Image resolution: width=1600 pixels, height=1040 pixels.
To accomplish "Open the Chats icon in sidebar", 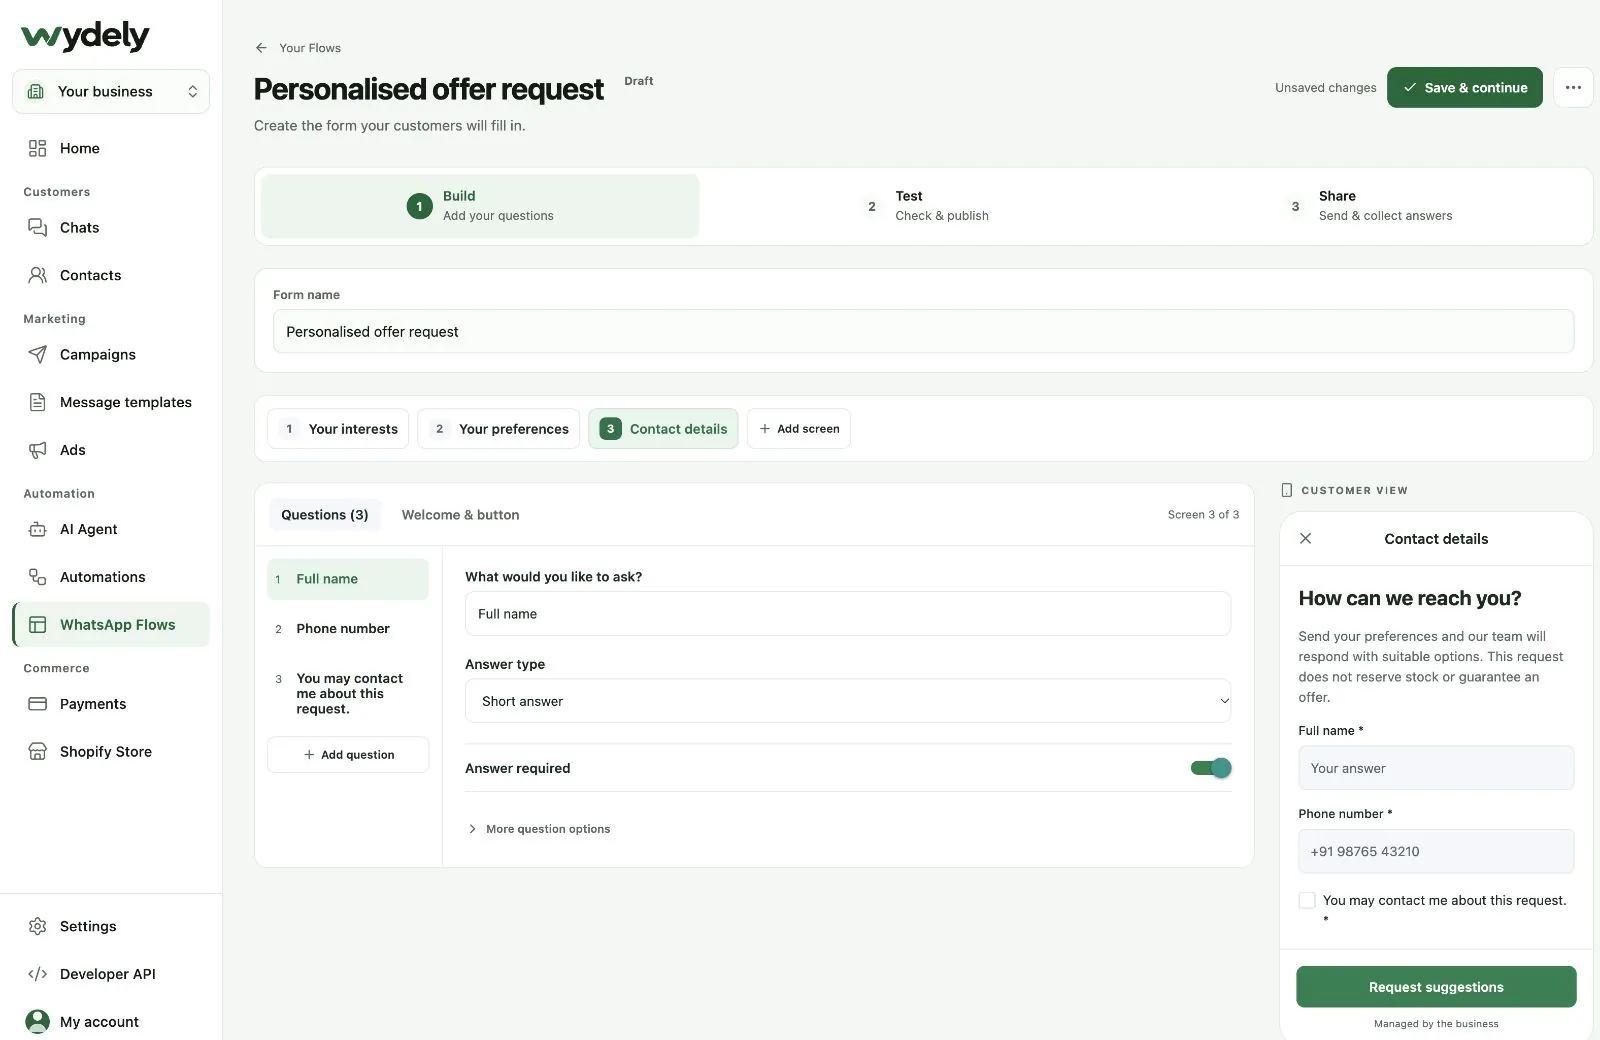I will 38,227.
